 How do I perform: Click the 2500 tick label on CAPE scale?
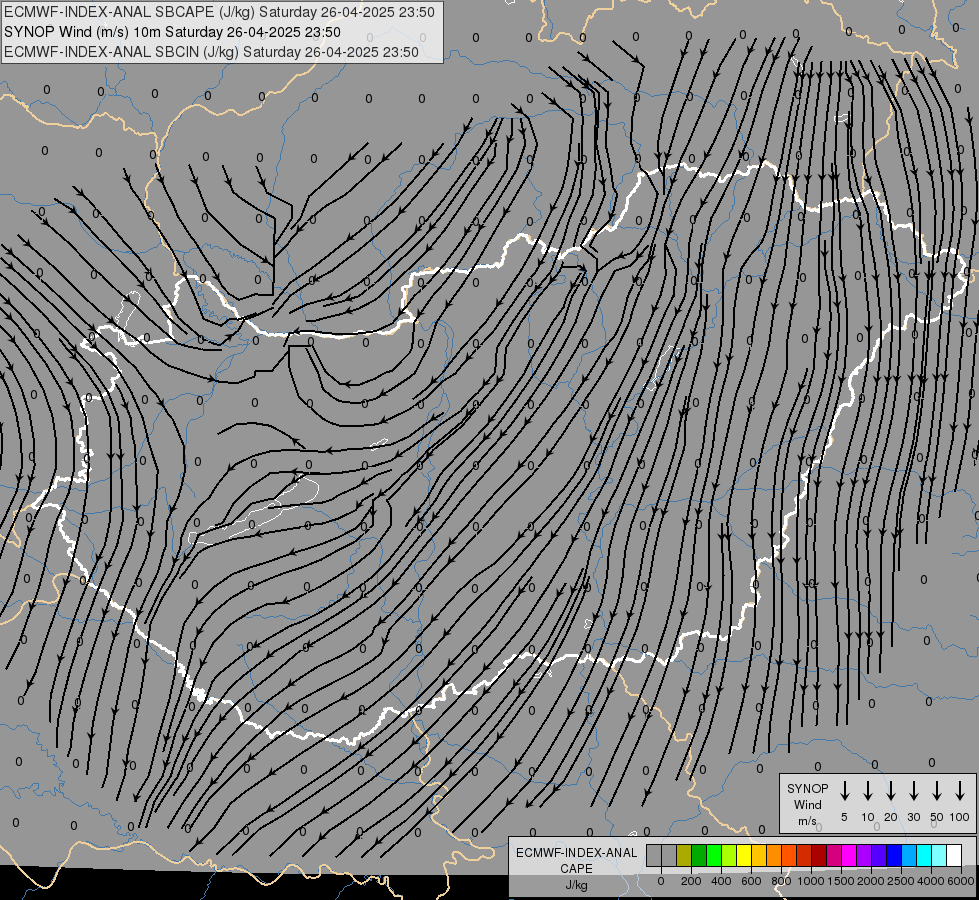[x=901, y=881]
